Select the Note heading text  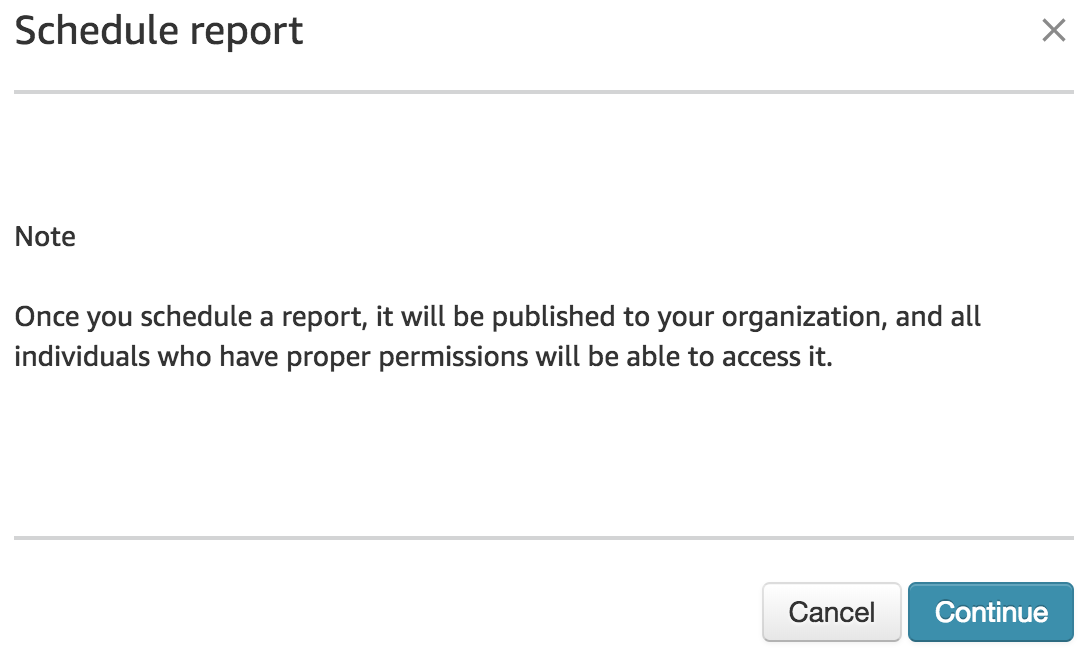point(45,237)
